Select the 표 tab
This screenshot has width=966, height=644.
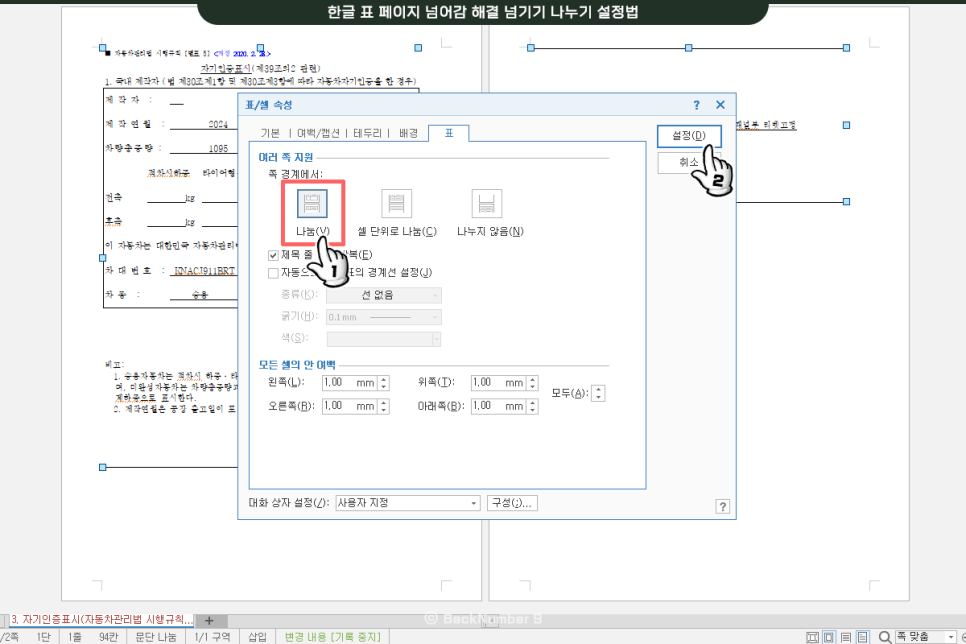[449, 133]
